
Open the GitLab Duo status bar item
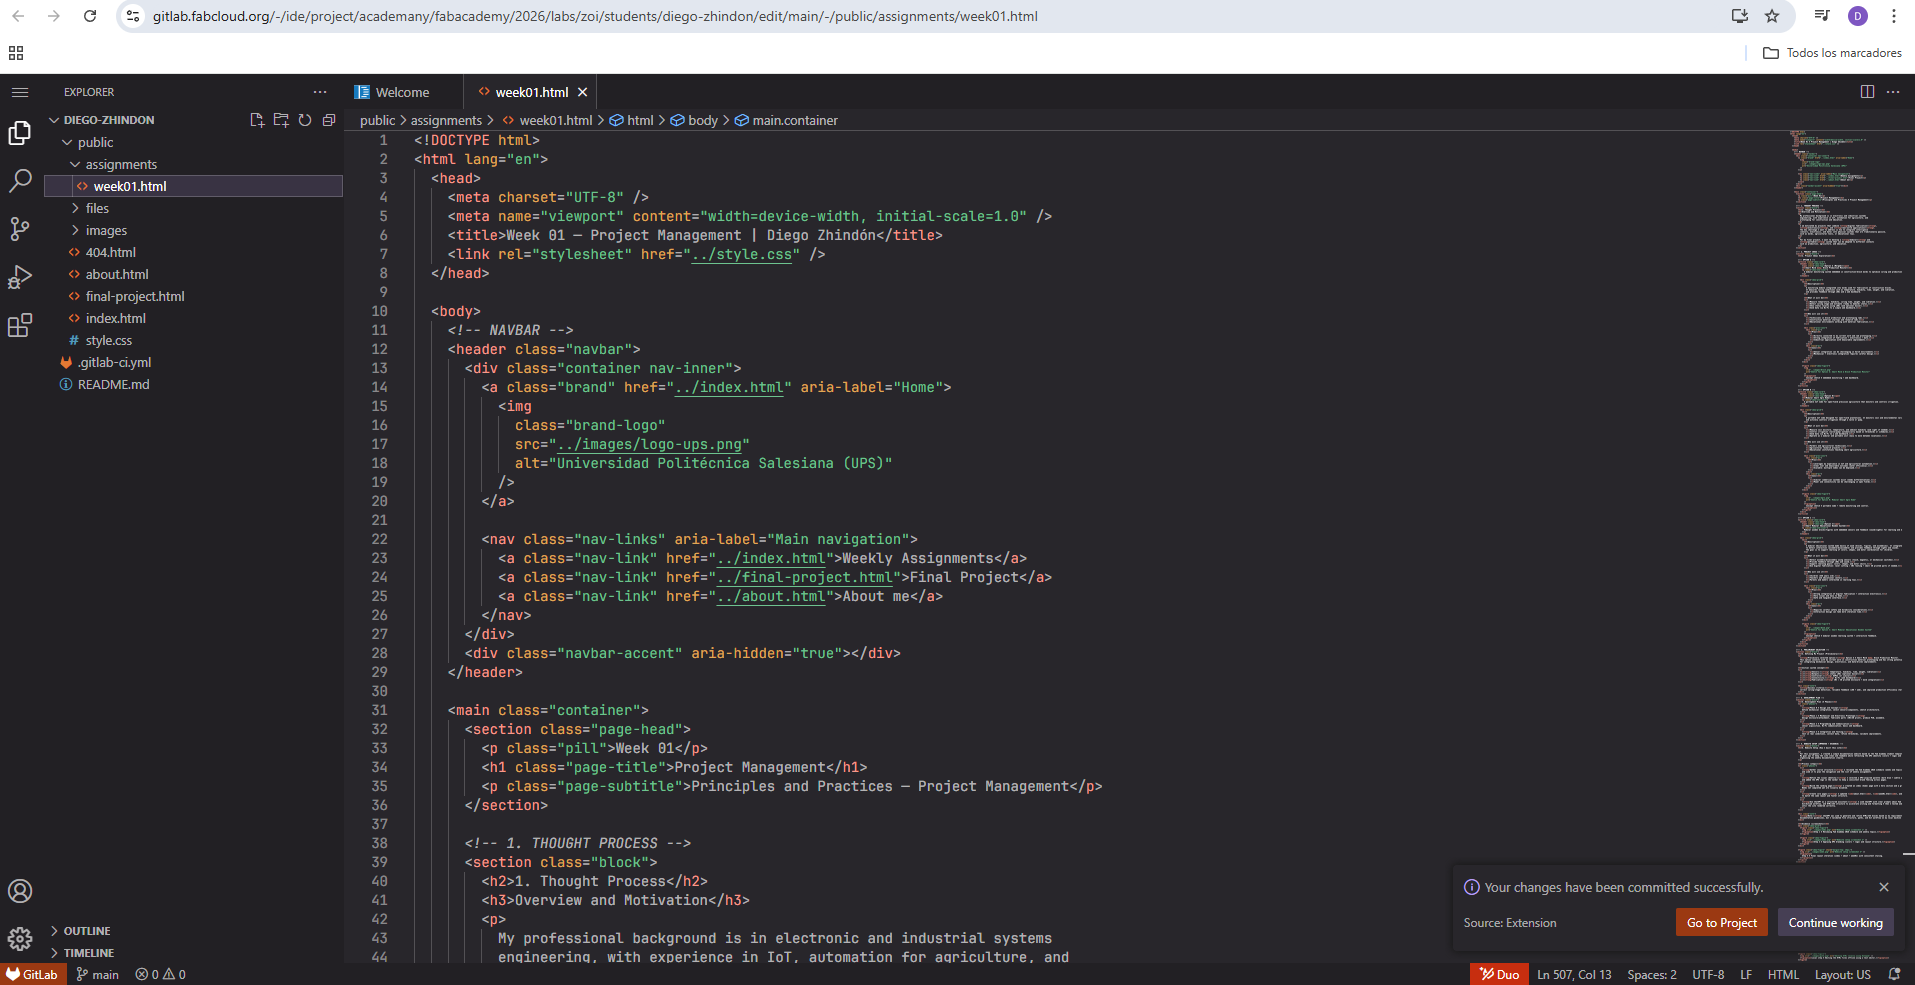[1499, 973]
